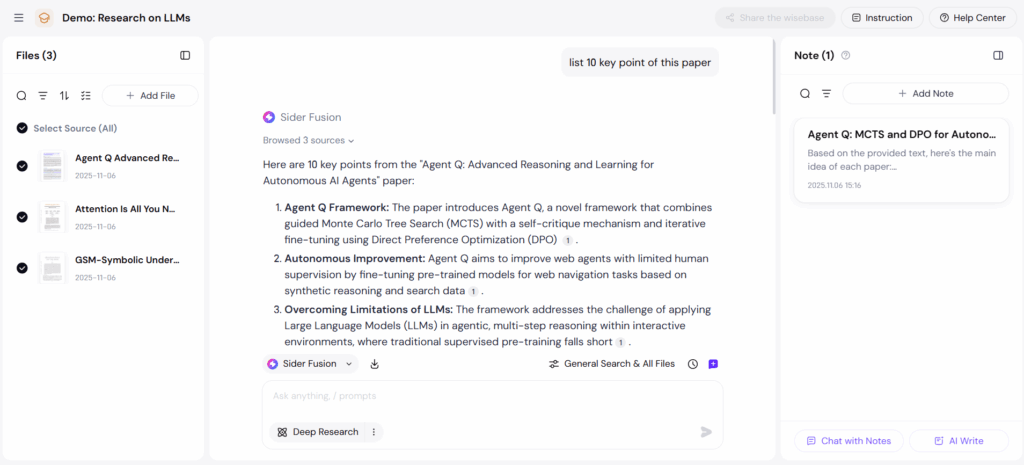Uncheck the Attention Is All You file
Screen dimensions: 1024x465
(22, 217)
